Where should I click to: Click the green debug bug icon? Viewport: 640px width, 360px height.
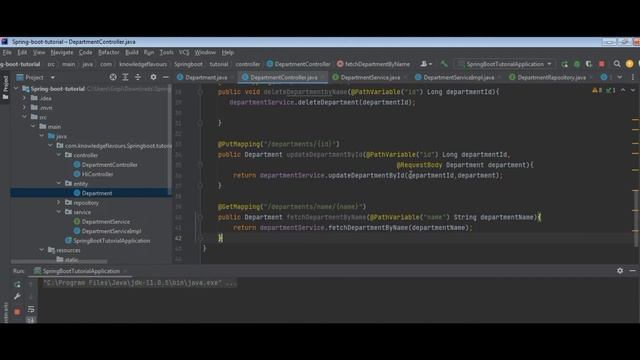[x=577, y=64]
